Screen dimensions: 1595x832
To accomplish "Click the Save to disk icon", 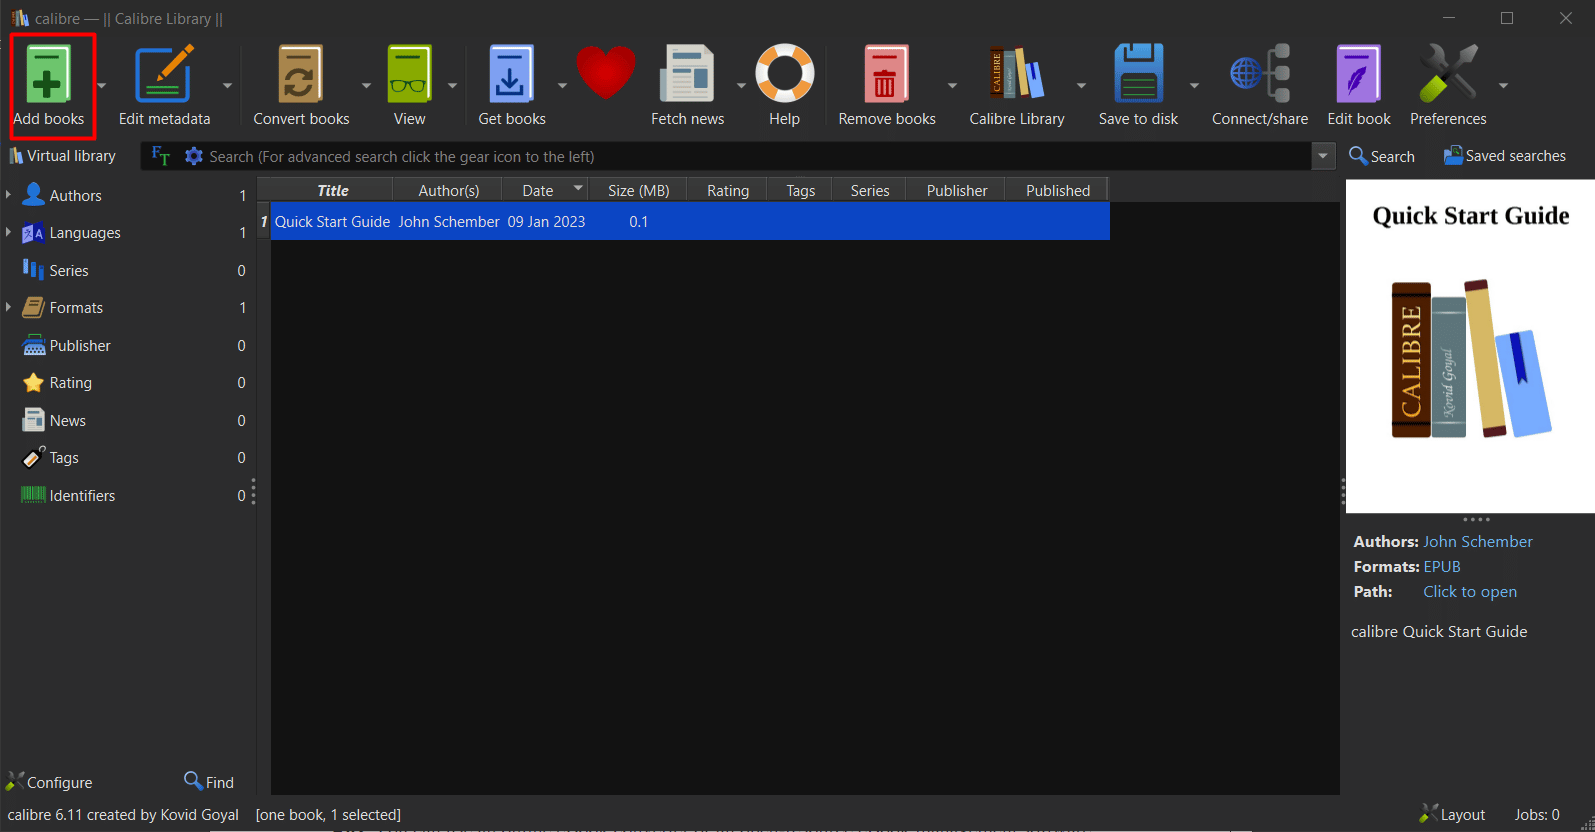I will pos(1138,74).
